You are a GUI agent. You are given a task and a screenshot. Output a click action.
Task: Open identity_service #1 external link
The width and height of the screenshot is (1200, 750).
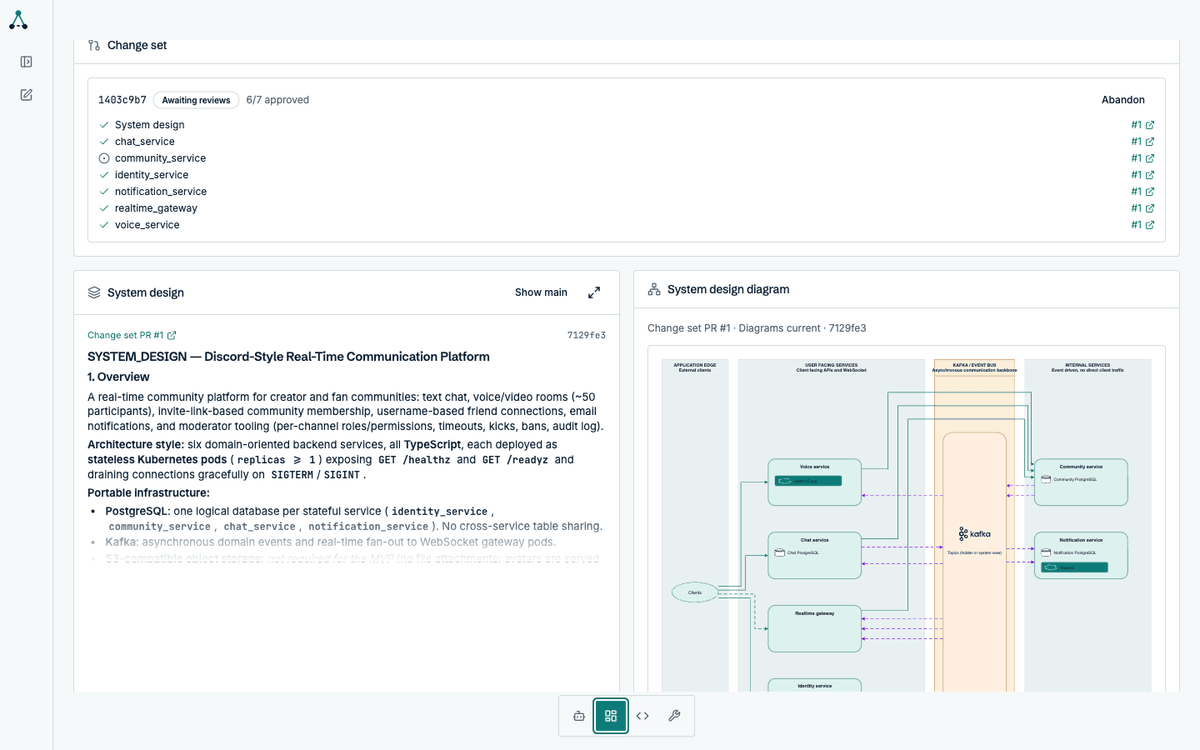click(x=1143, y=175)
